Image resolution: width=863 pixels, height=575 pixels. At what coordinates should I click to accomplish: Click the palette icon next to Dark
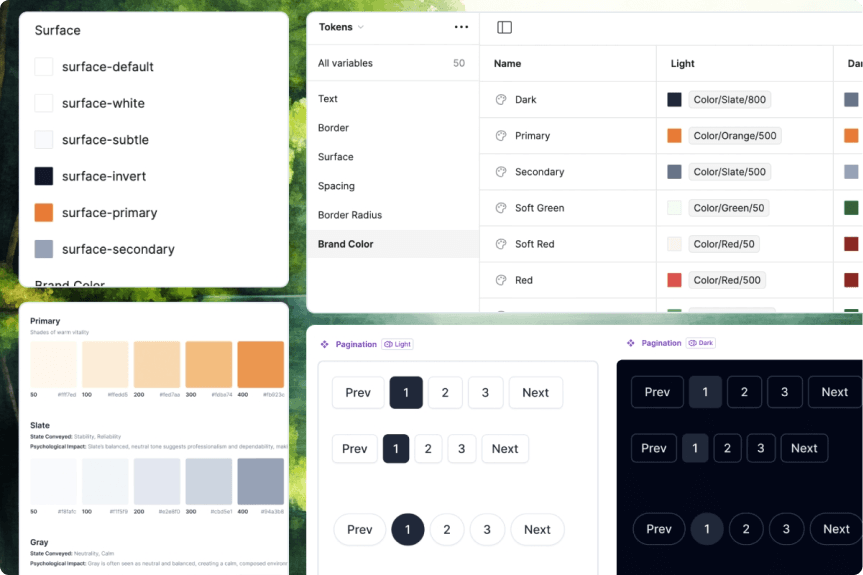[501, 100]
